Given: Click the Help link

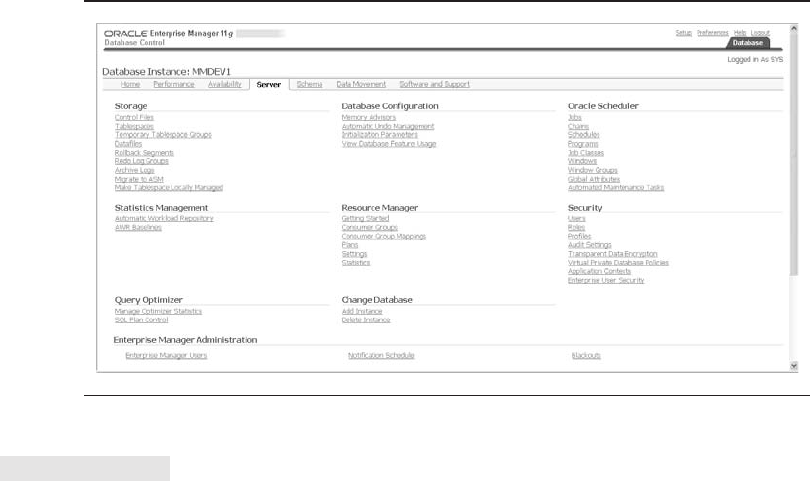Looking at the screenshot, I should 740,33.
